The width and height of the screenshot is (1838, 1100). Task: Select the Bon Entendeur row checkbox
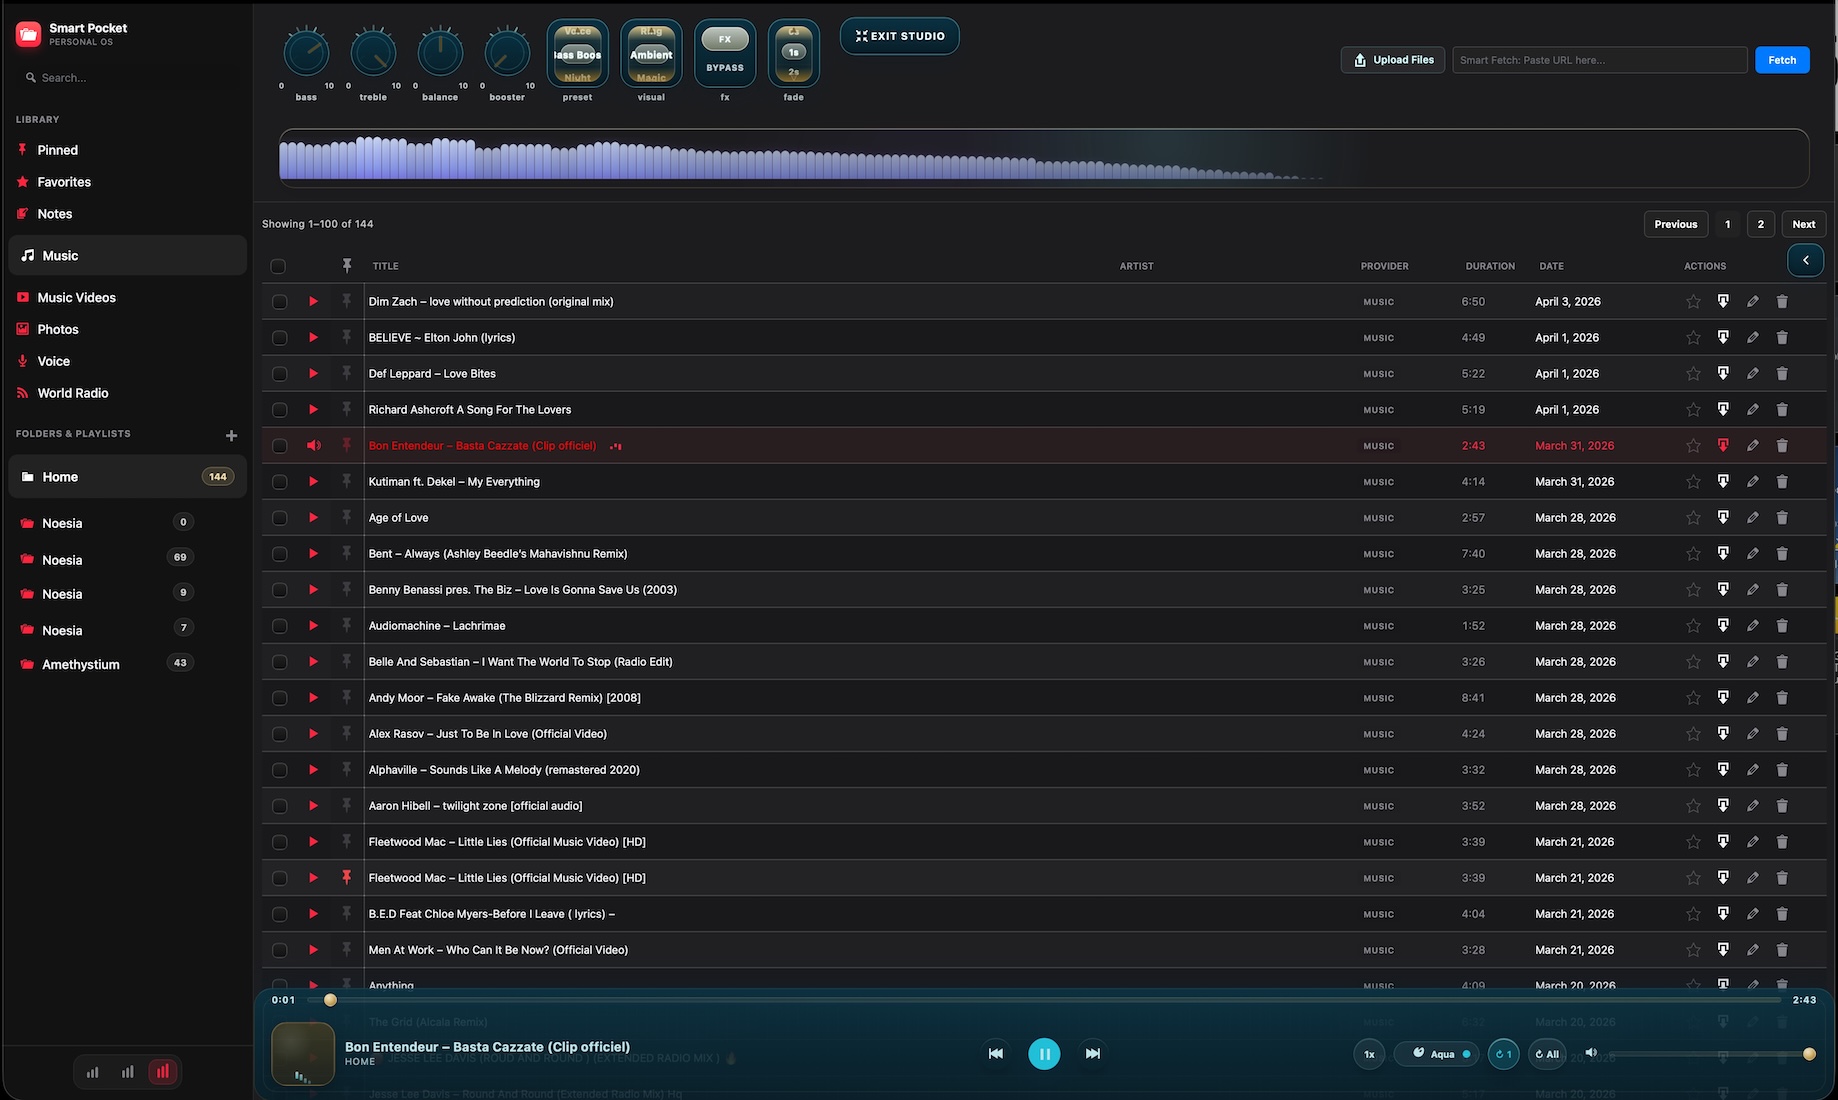click(x=279, y=446)
